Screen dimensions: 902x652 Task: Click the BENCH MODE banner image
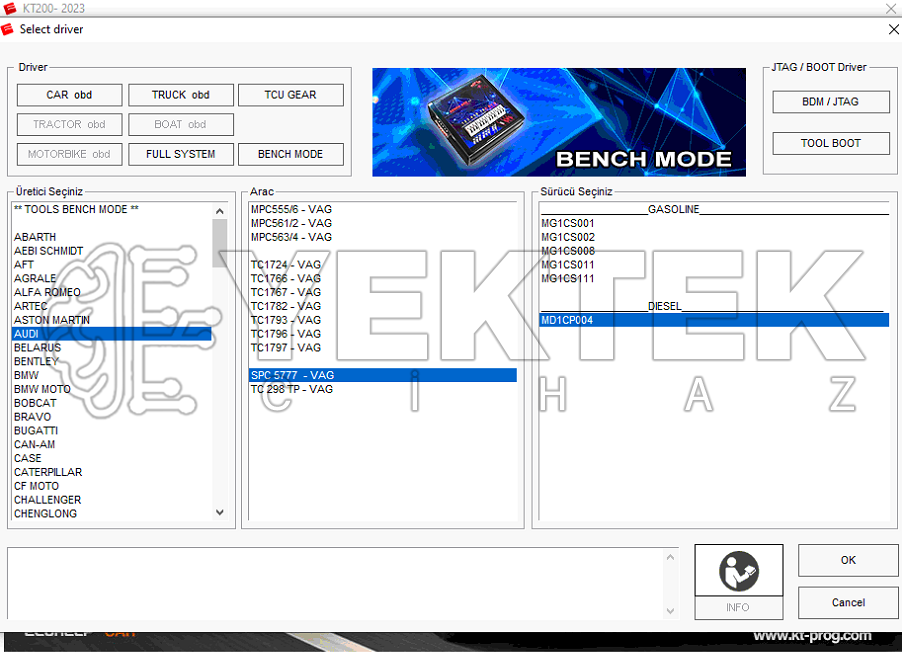[x=559, y=122]
